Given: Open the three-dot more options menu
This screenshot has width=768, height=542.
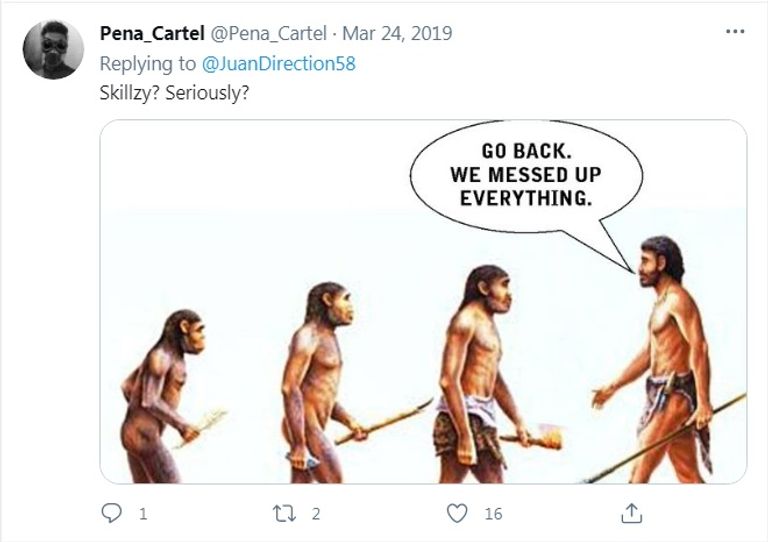Looking at the screenshot, I should pos(735,32).
